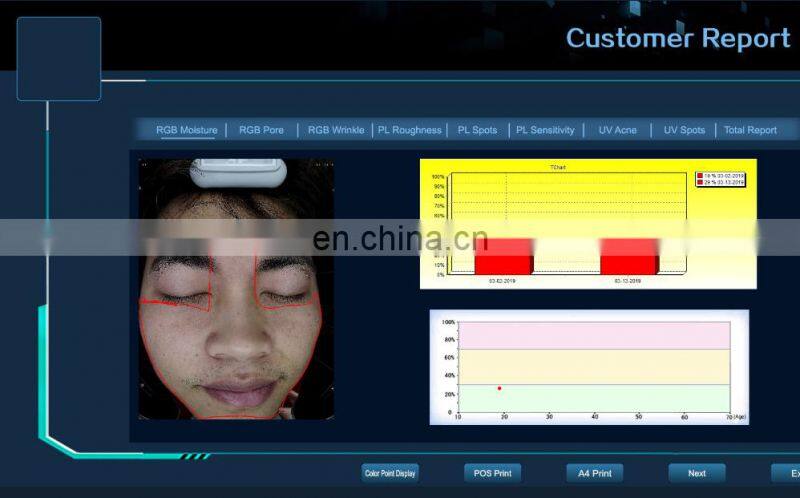
Task: Open the PL Spots tab
Action: [477, 130]
